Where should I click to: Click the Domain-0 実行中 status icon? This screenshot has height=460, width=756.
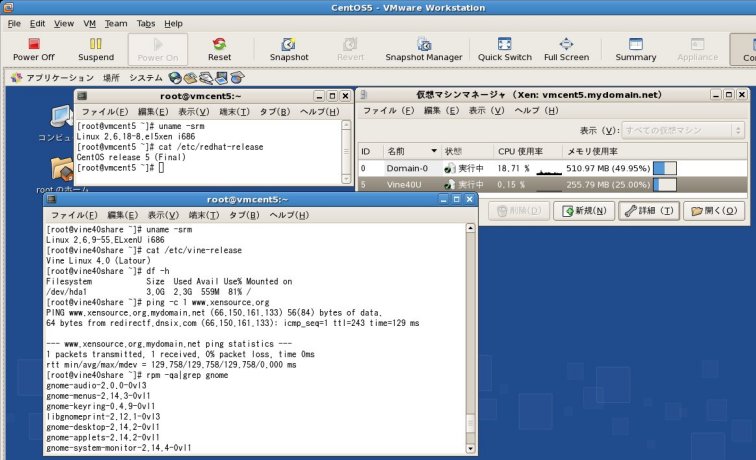[449, 168]
